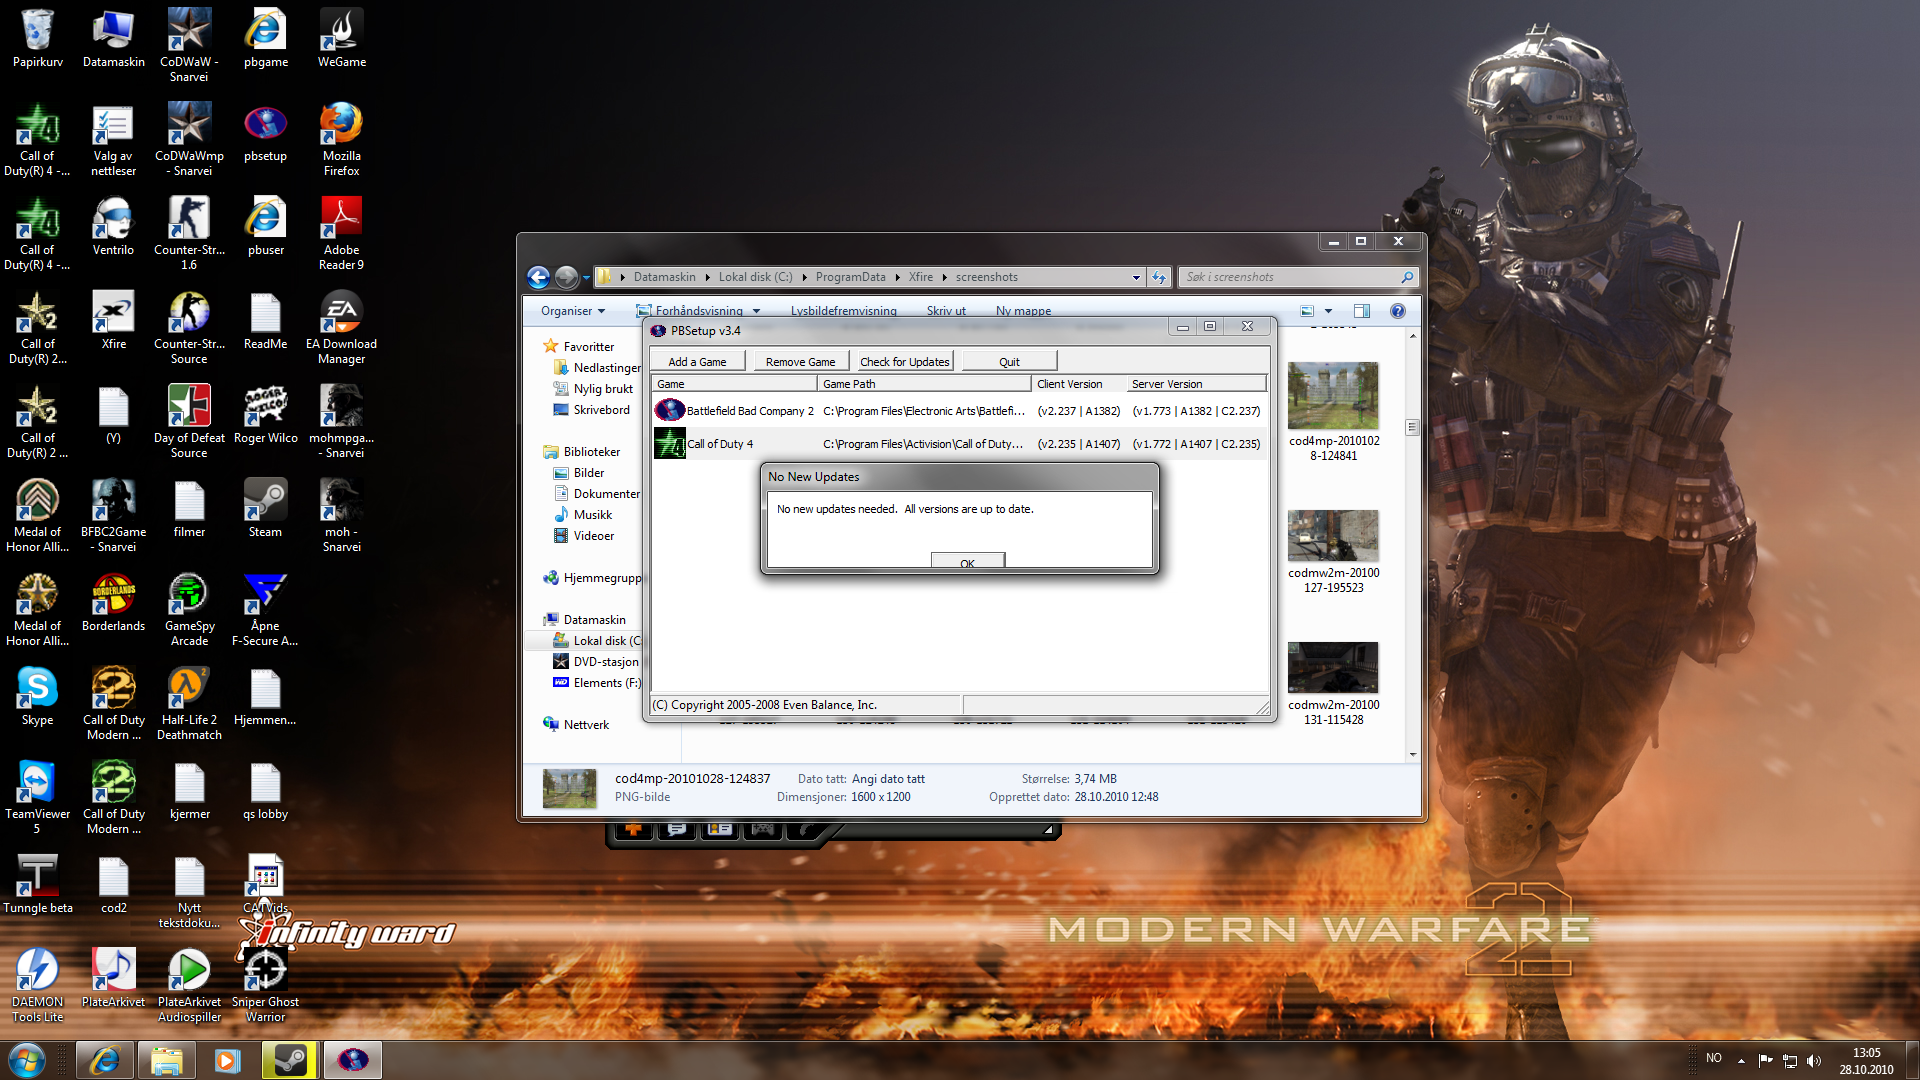Confirm the No New Updates dialog with OK
1920x1080 pixels.
(x=967, y=561)
